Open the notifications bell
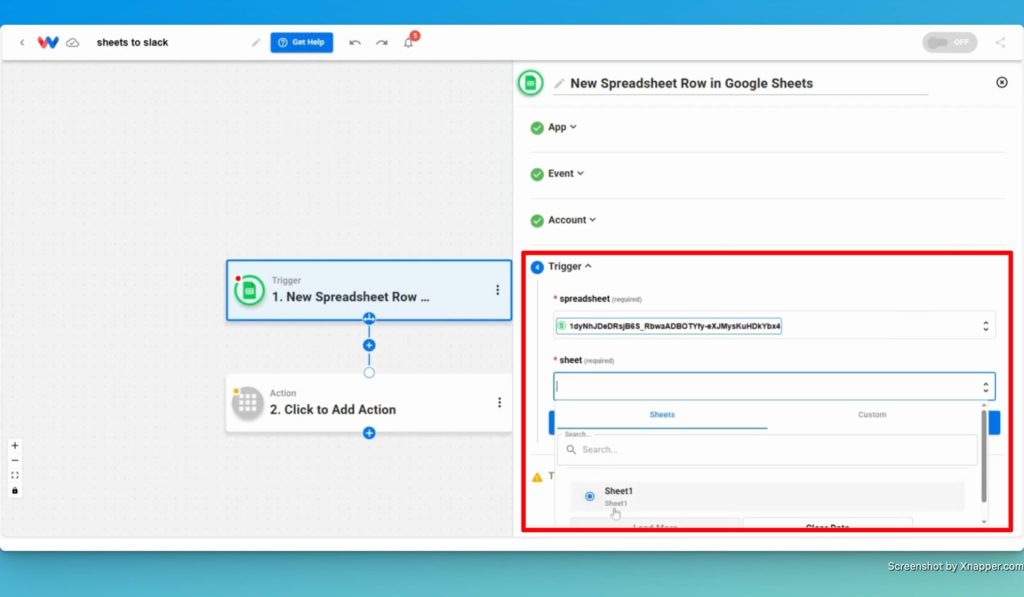The width and height of the screenshot is (1024, 597). [x=408, y=42]
